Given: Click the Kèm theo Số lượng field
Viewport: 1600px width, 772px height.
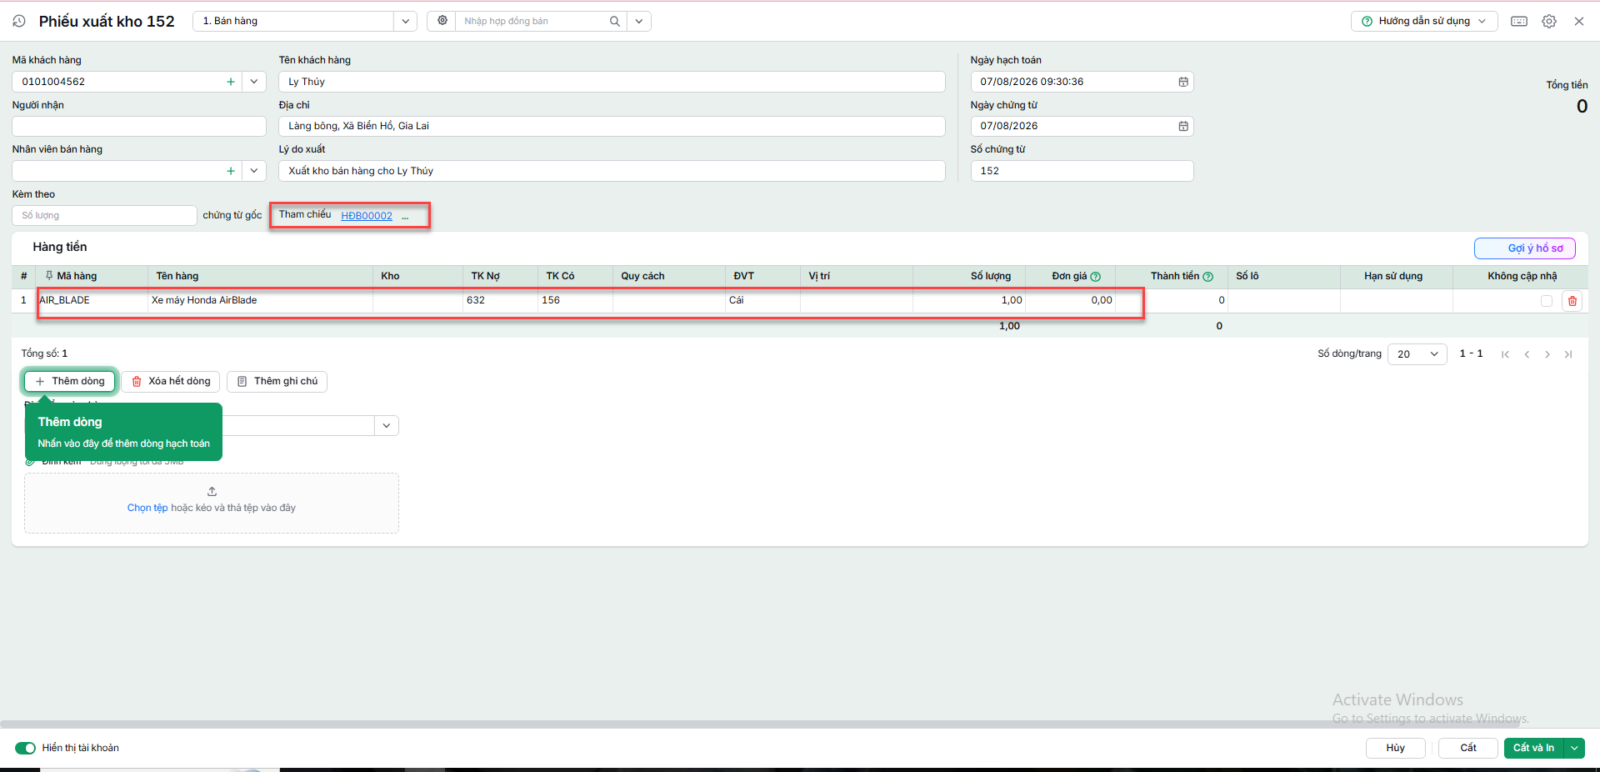Looking at the screenshot, I should pyautogui.click(x=104, y=215).
